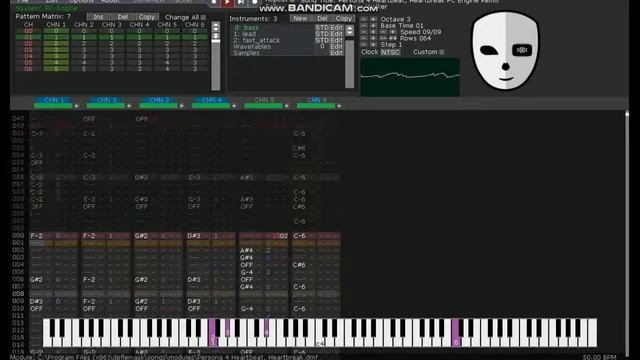Increase Base Time with its plus button
Image resolution: width=640 pixels, height=360 pixels.
tap(373, 26)
